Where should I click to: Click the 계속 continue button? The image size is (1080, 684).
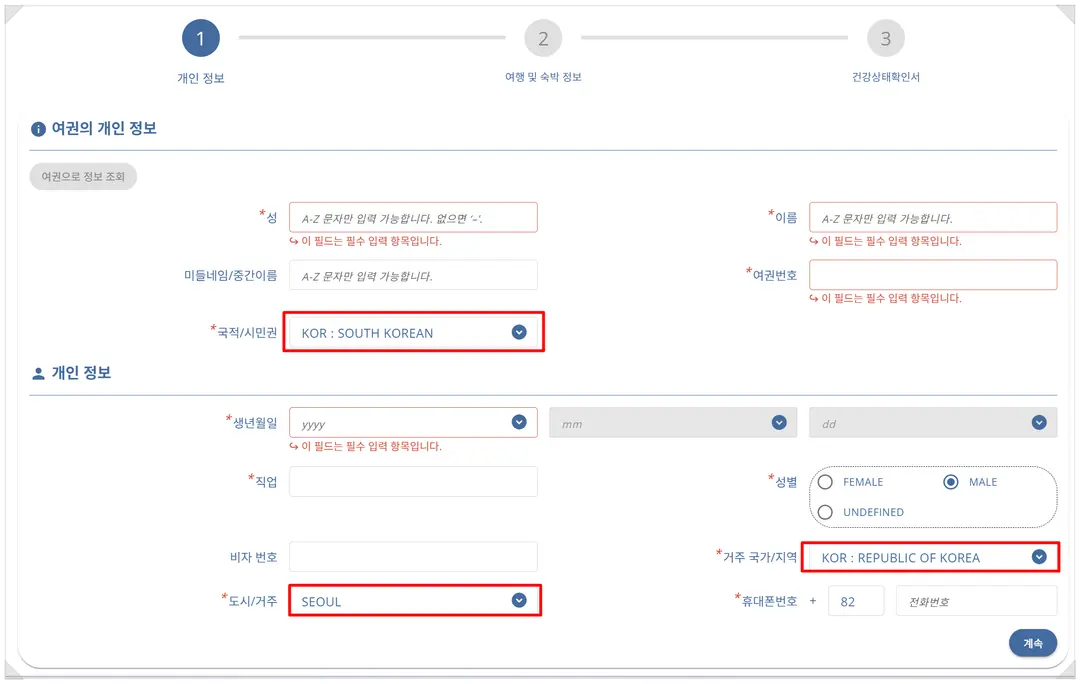(x=1032, y=643)
